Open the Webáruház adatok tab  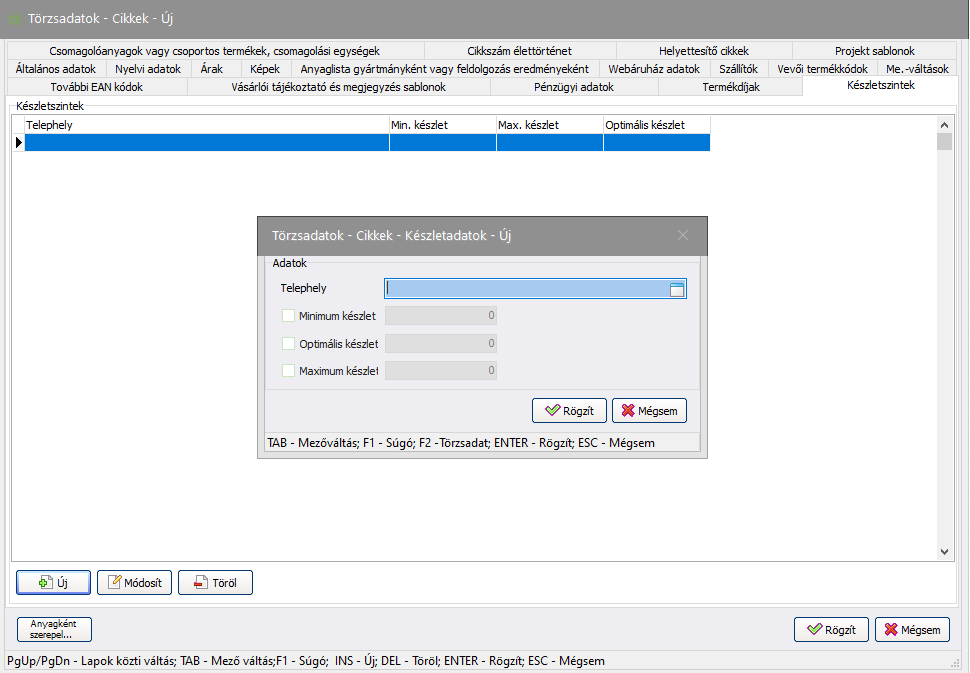[654, 69]
